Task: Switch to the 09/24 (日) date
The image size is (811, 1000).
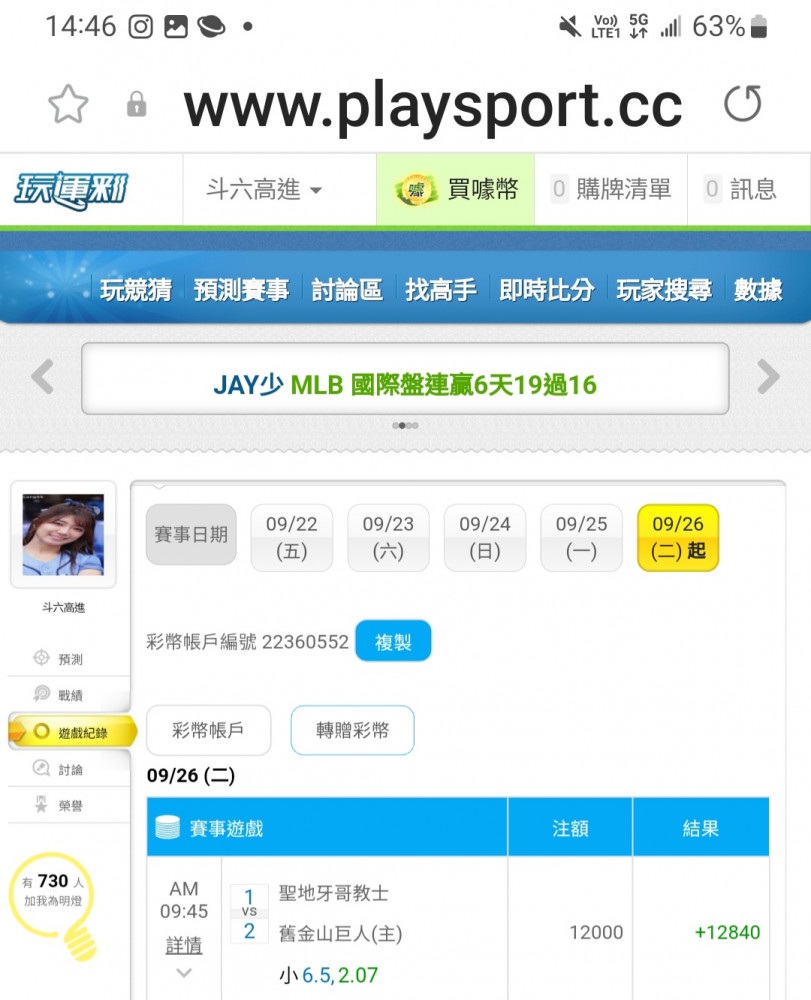Action: 485,538
